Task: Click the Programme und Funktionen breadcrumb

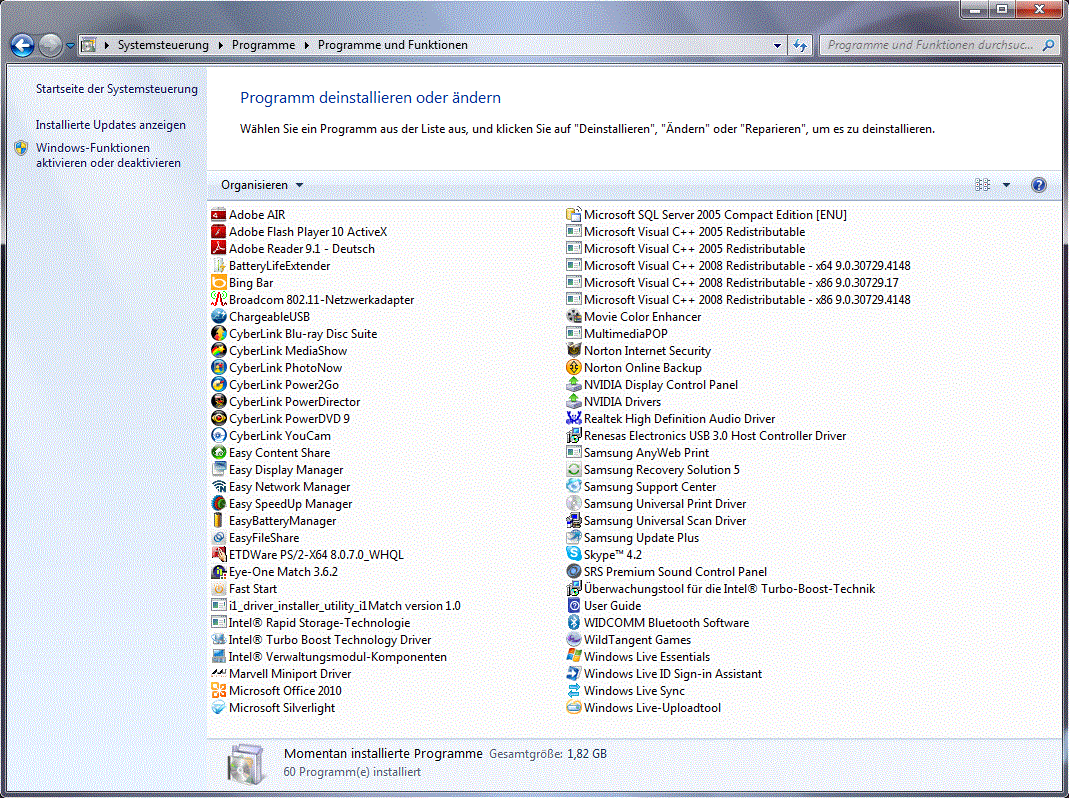Action: [x=393, y=45]
